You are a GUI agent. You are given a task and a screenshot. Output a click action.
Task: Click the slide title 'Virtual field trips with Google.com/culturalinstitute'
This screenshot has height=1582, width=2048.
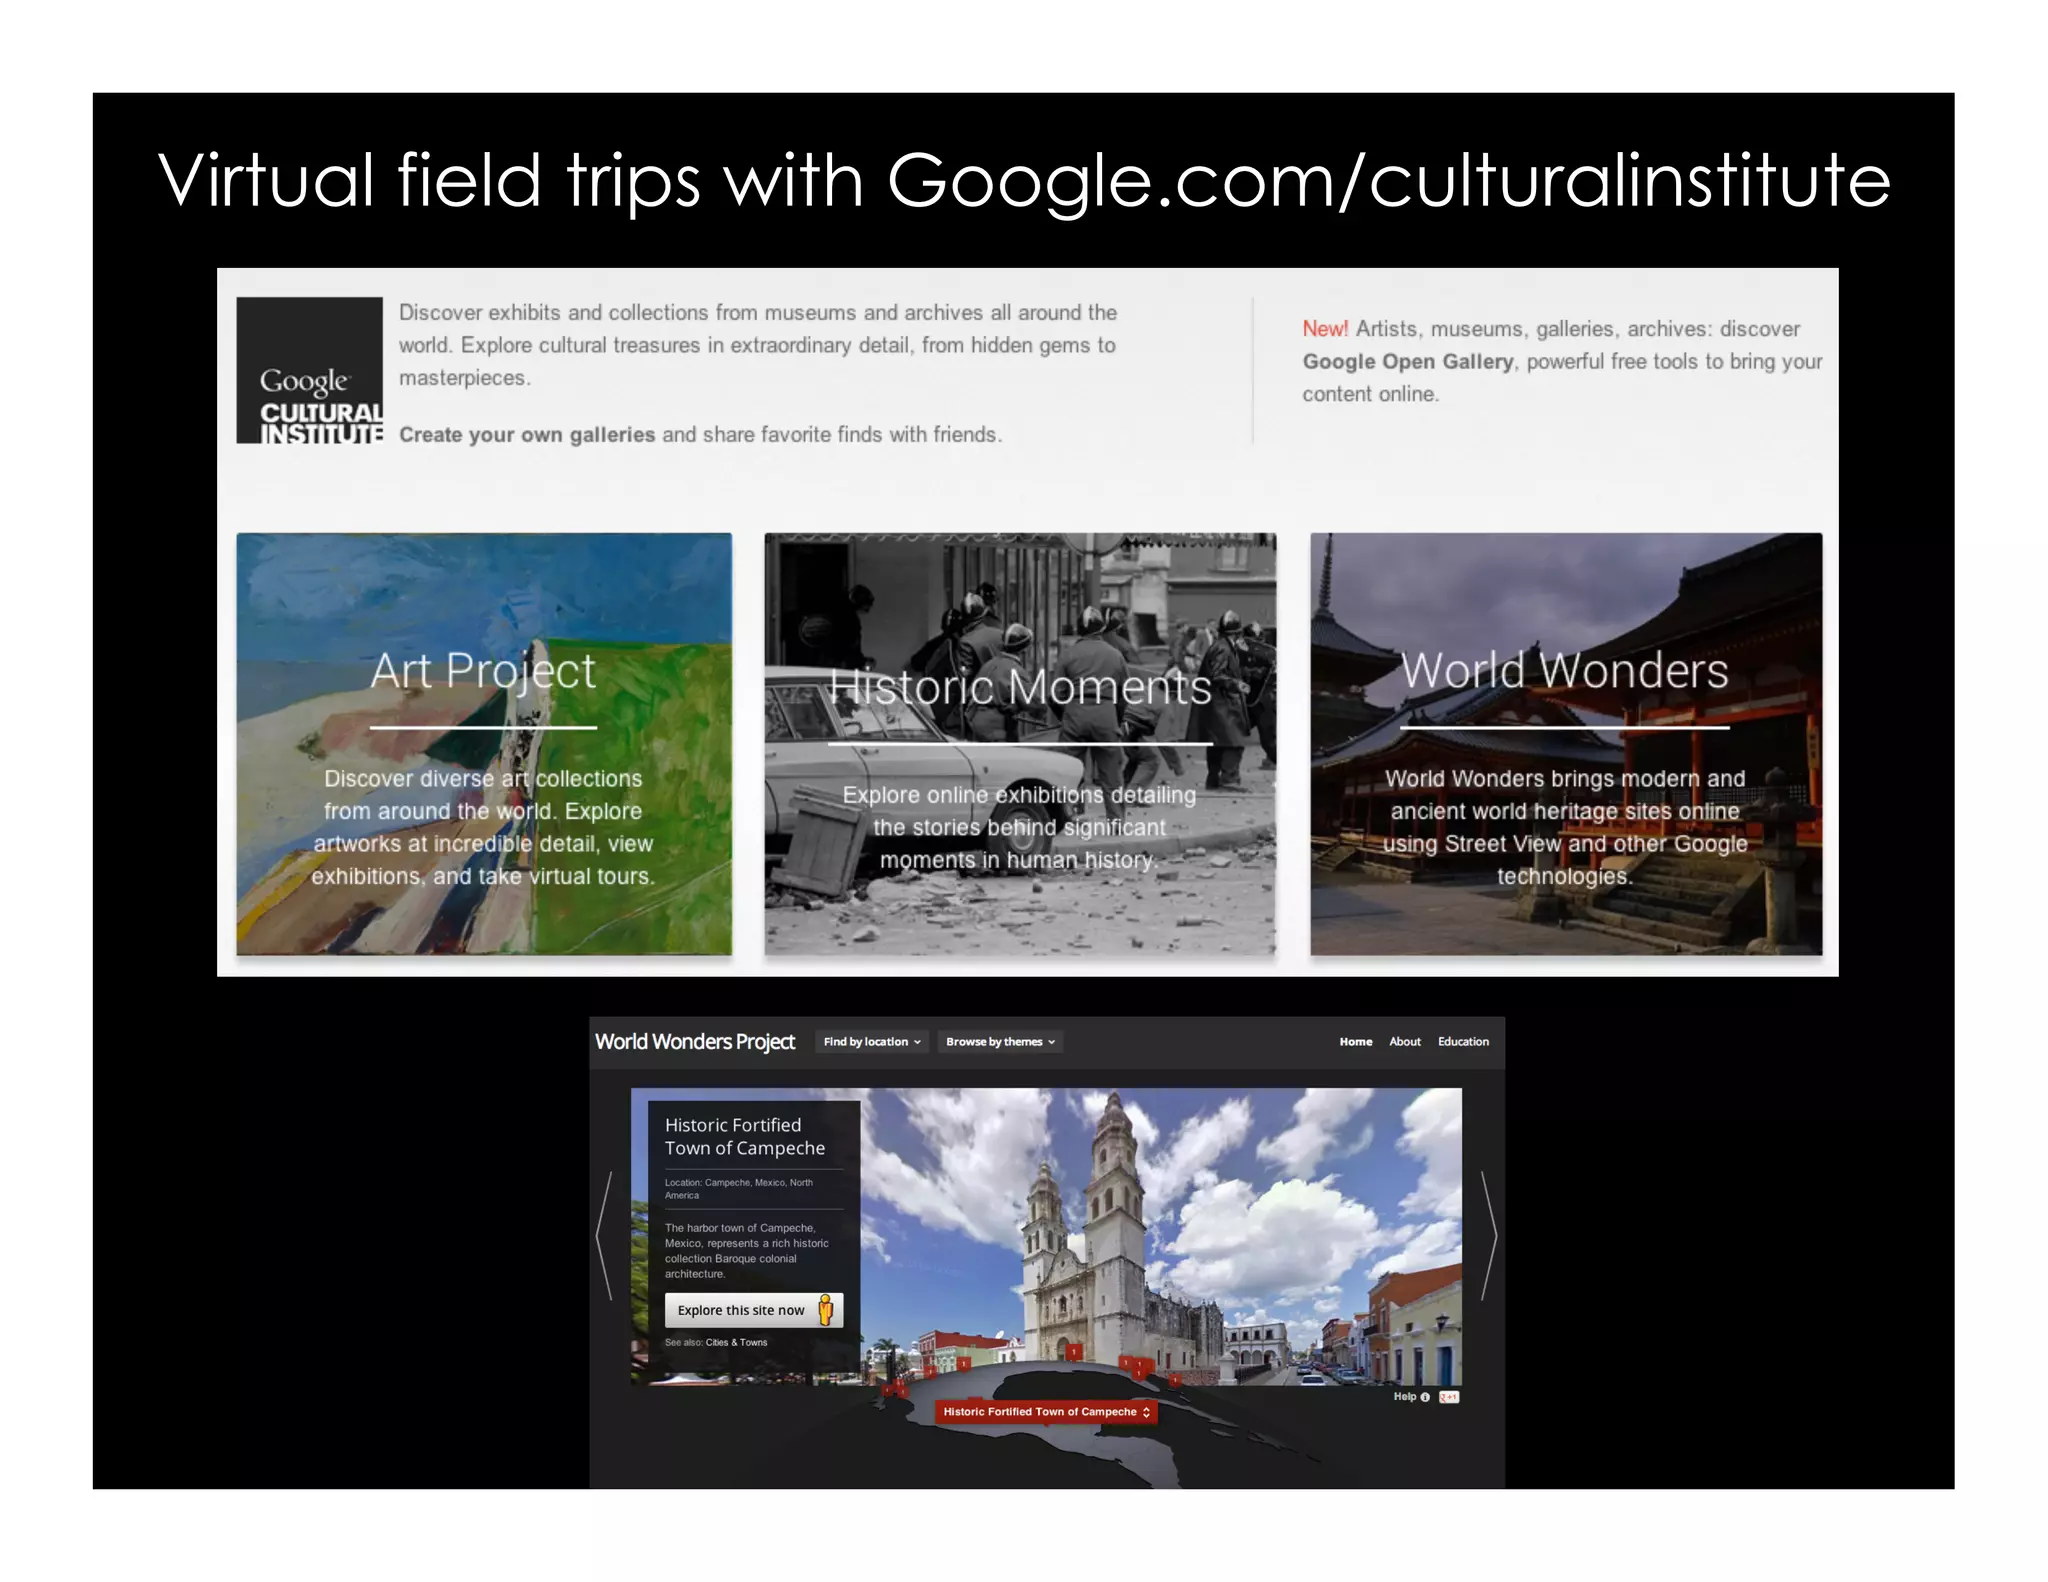click(x=1024, y=180)
